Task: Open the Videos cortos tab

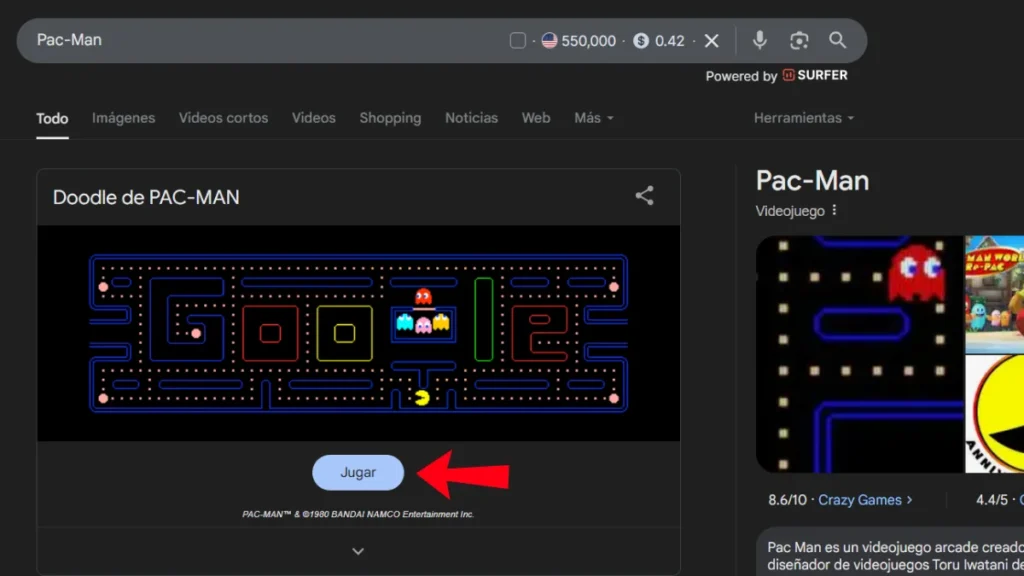Action: (223, 118)
